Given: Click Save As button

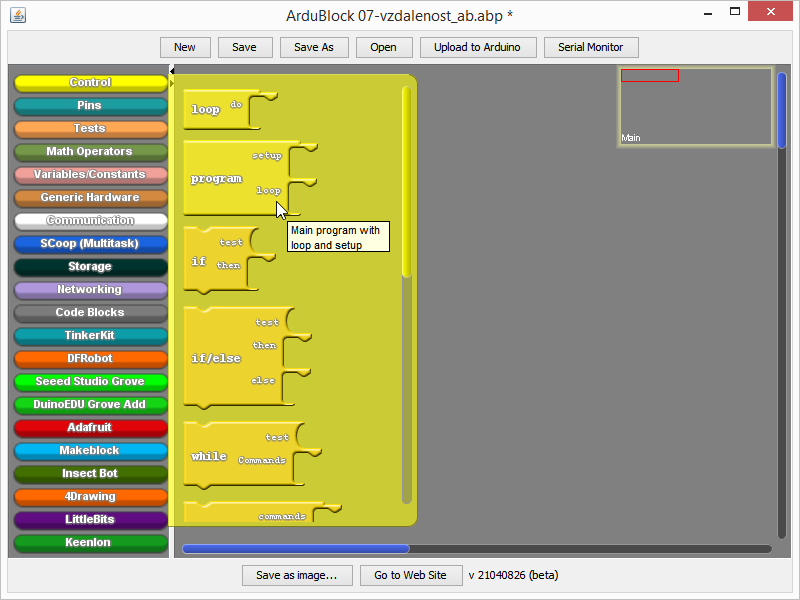Looking at the screenshot, I should tap(314, 47).
